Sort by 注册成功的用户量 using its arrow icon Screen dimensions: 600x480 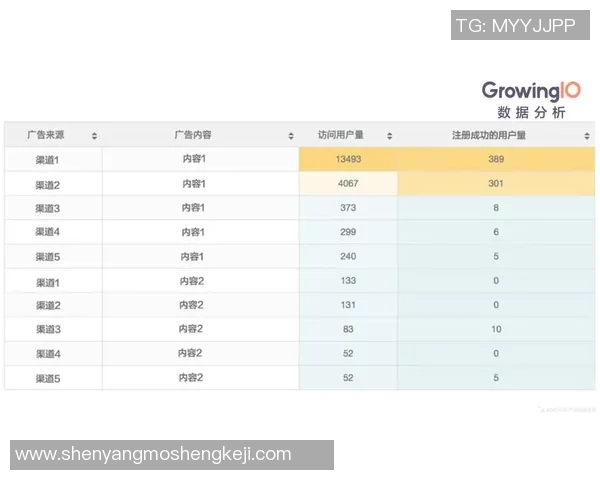[587, 136]
